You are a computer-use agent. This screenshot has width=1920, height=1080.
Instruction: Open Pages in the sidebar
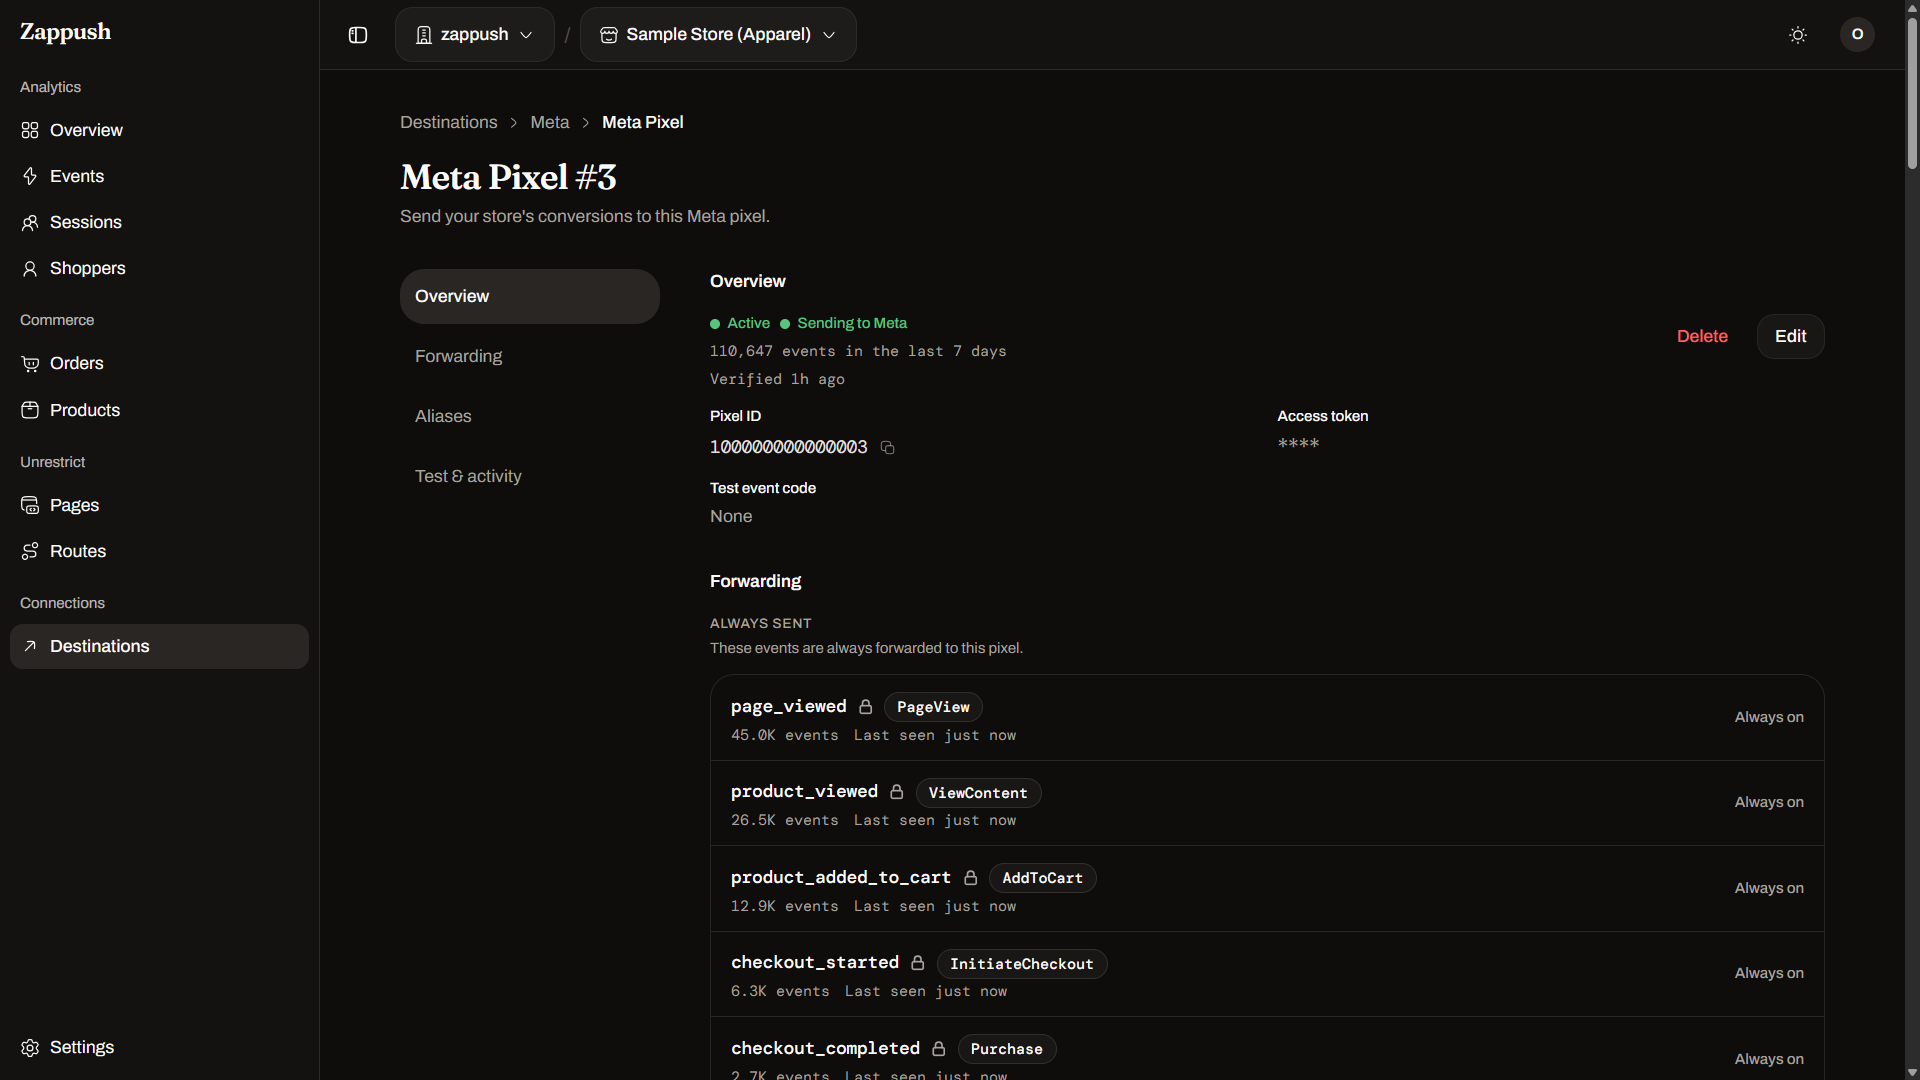coord(160,506)
